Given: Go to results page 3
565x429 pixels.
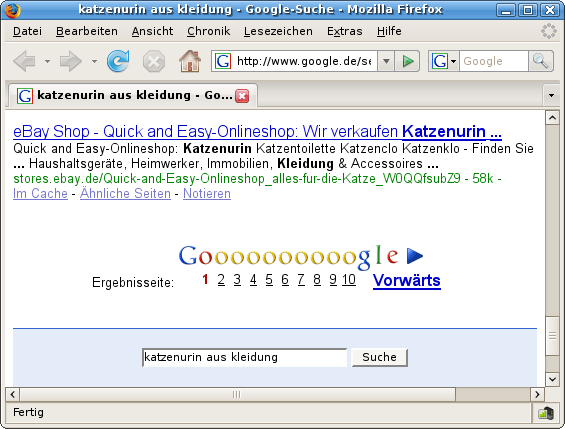Looking at the screenshot, I should coord(237,280).
